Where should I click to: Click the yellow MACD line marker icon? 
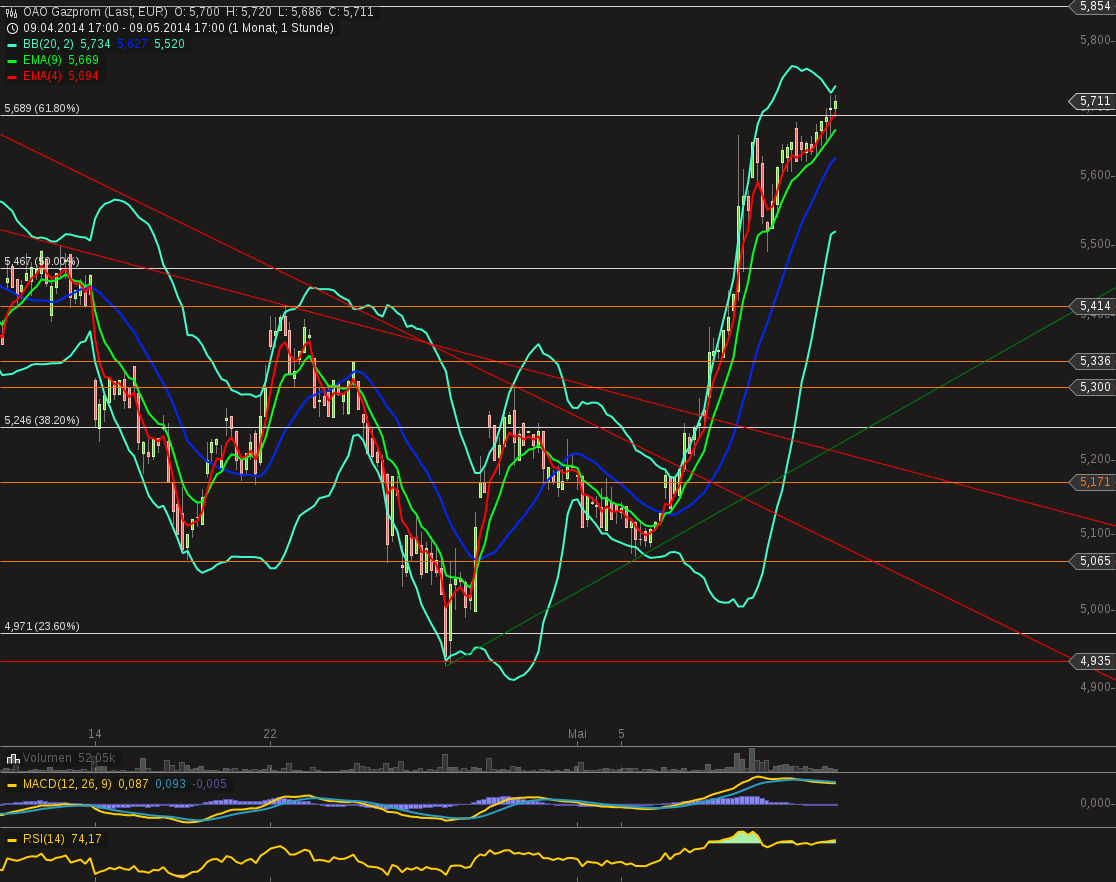point(12,783)
